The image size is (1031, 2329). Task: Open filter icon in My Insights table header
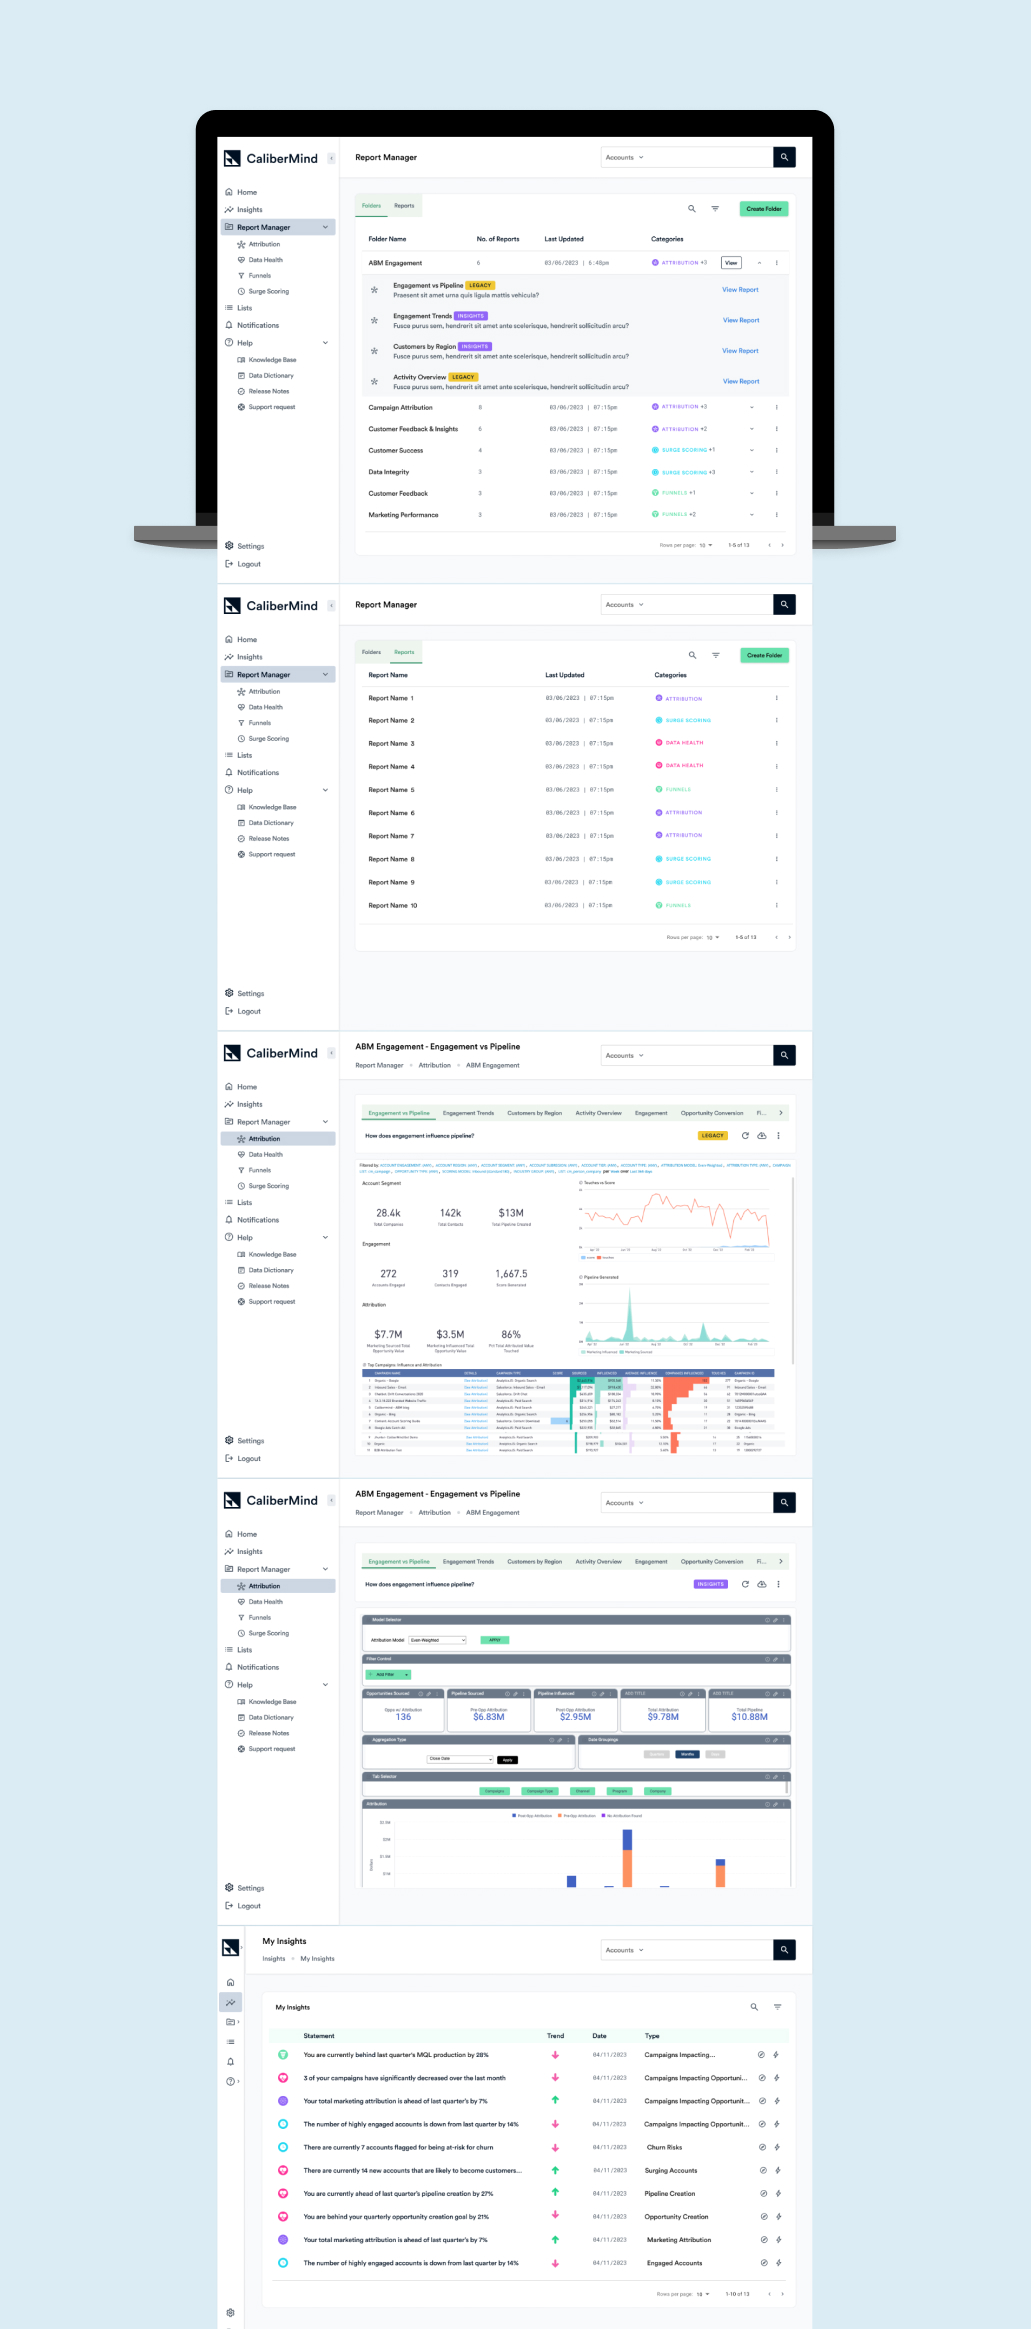[x=777, y=2007]
